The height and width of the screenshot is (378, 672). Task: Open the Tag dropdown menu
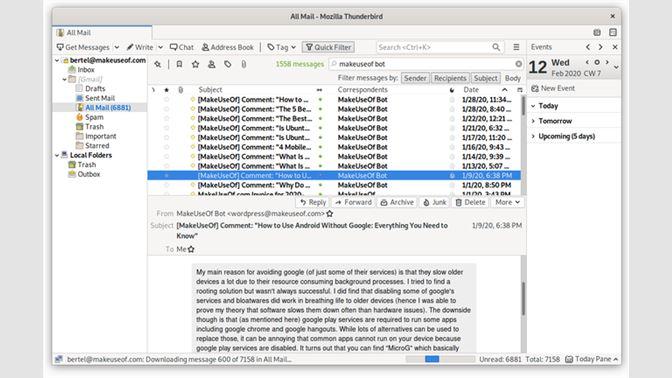(x=282, y=47)
